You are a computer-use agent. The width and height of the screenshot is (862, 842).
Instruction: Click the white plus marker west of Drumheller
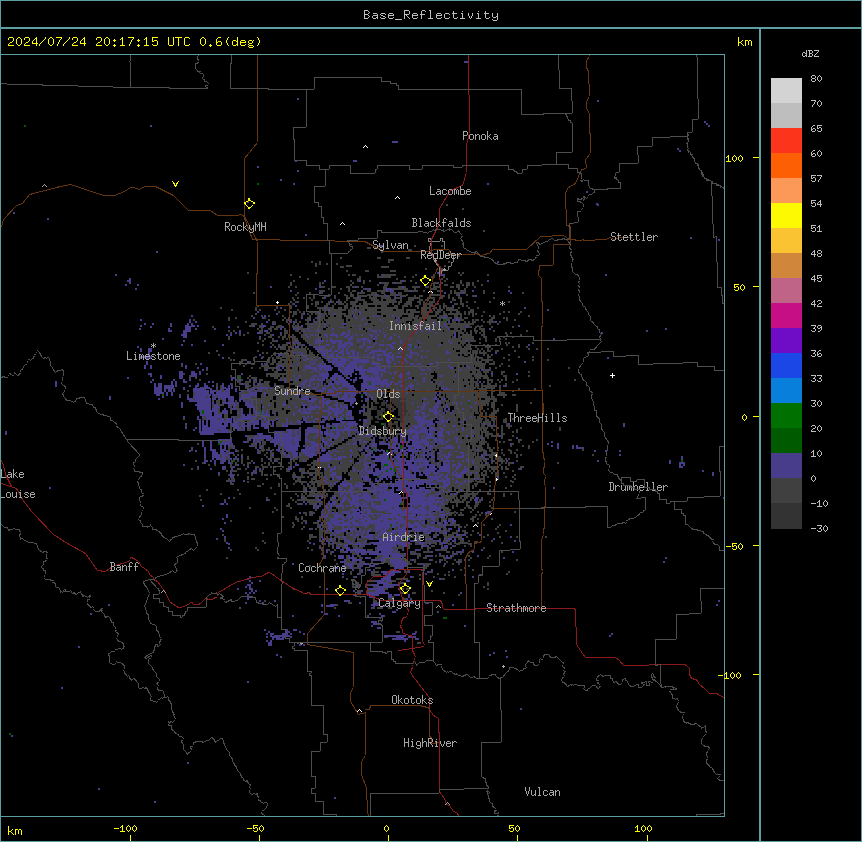click(x=612, y=375)
